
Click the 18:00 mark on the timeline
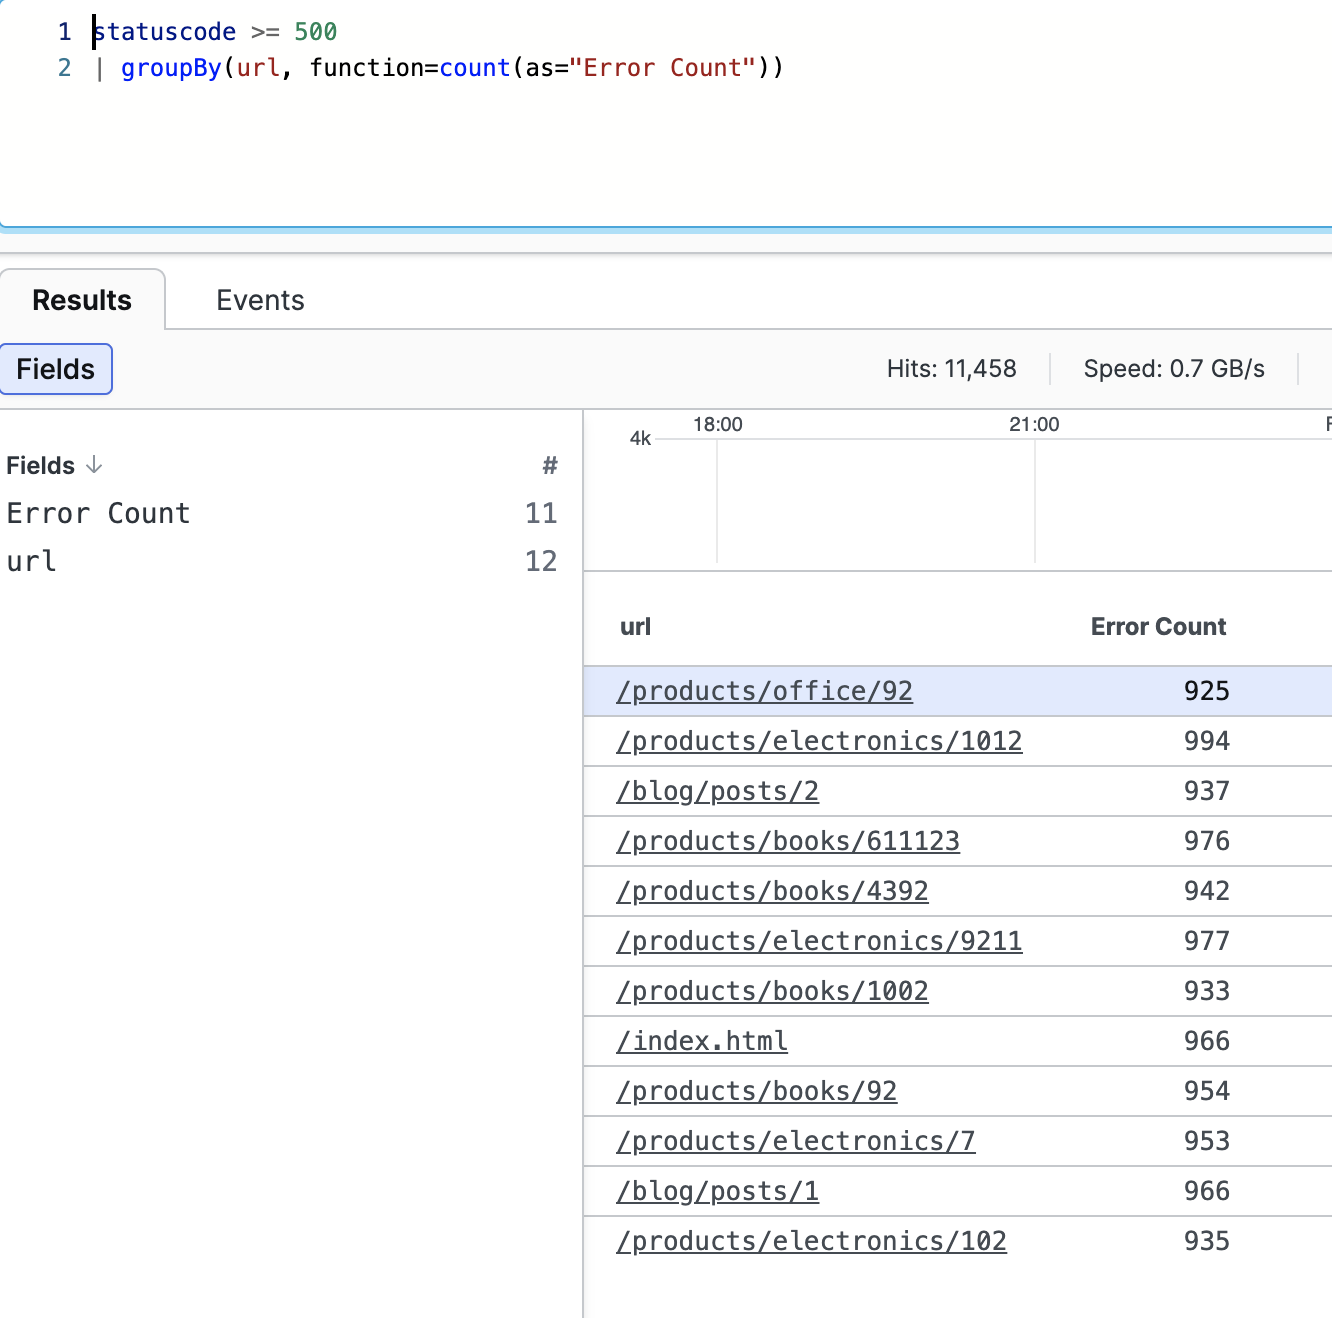click(x=717, y=423)
